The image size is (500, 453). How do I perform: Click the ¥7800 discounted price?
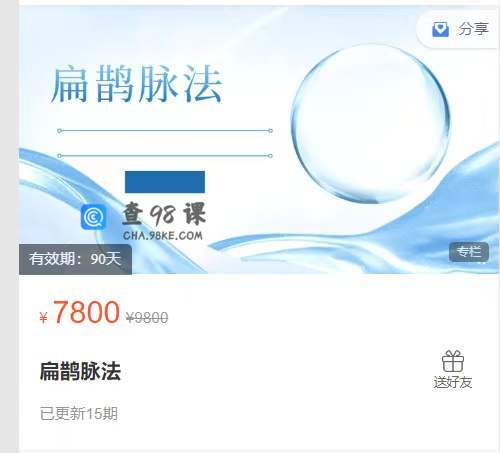(80, 312)
